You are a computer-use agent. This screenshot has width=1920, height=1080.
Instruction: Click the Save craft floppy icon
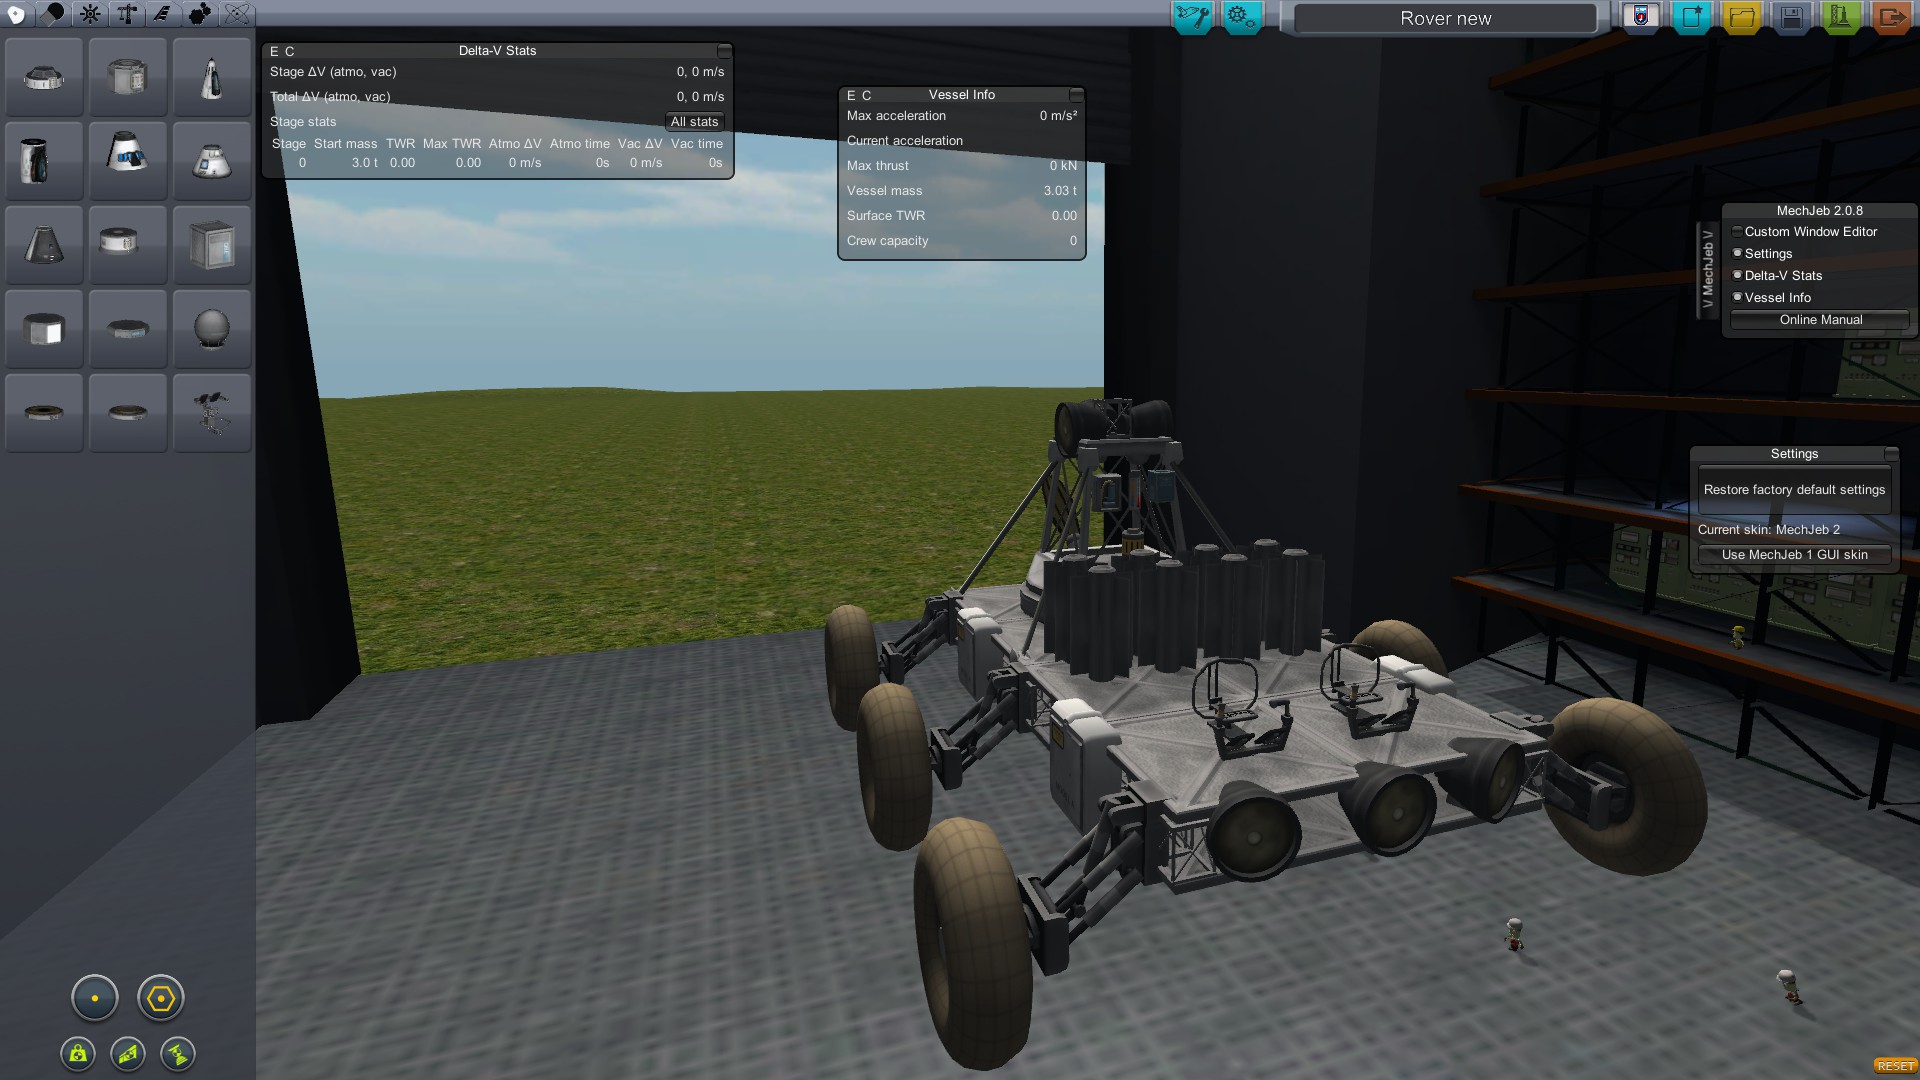click(x=1791, y=17)
